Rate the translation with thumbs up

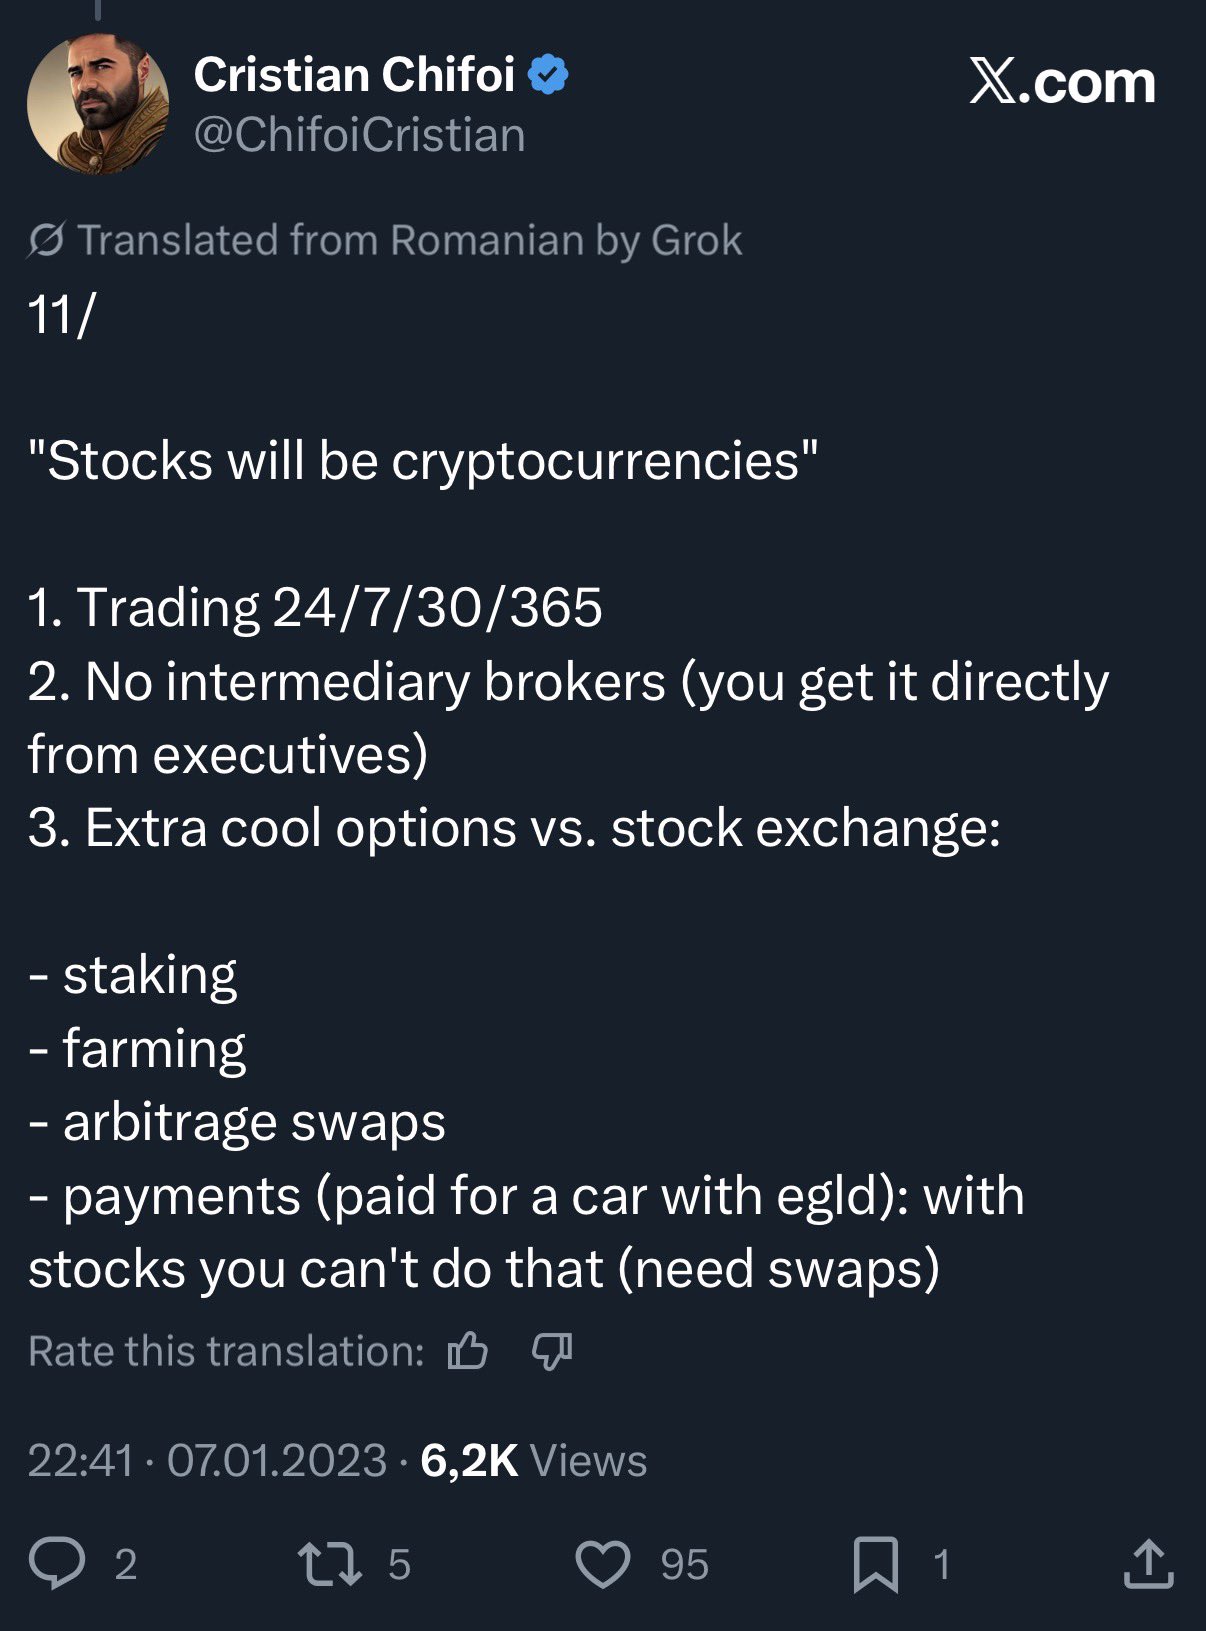(467, 1351)
